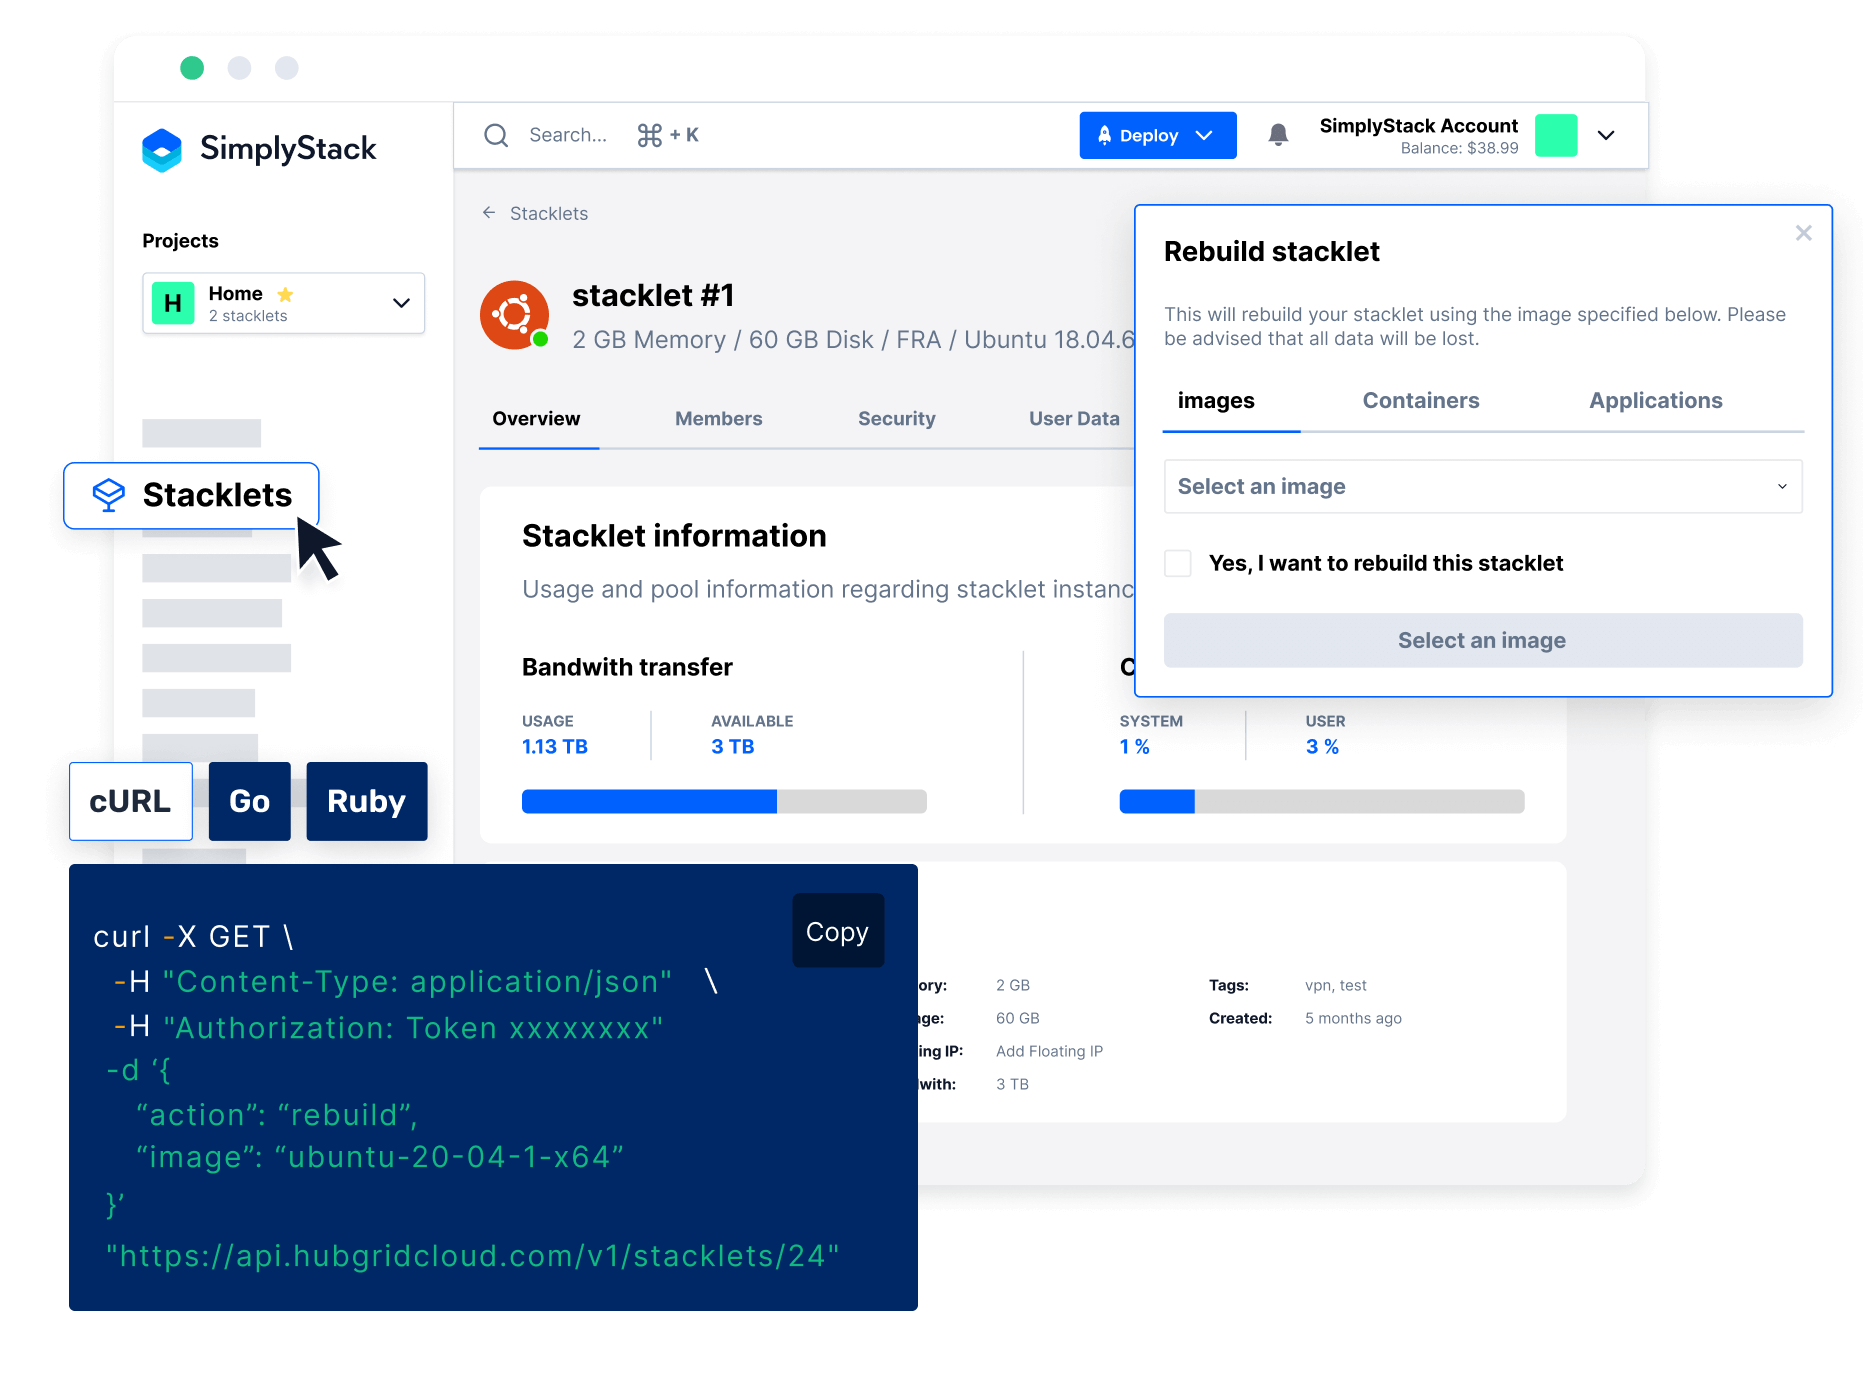Open Stacklets in the sidebar
1863x1380 pixels.
point(192,495)
